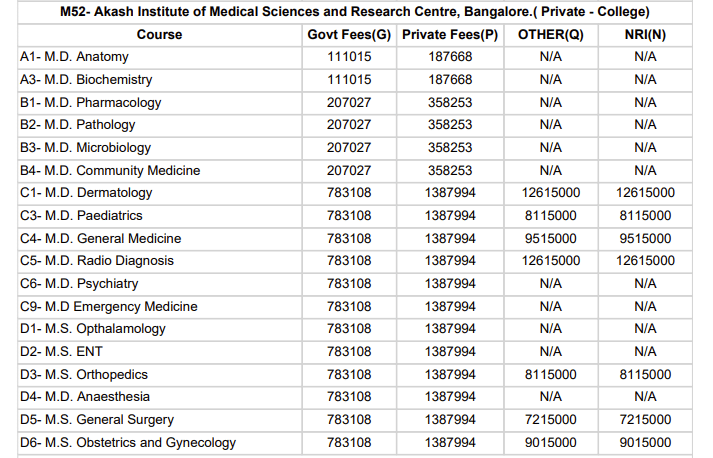Click the D6- M.S. Obstetrics and Gynecology cell
Image resolution: width=713 pixels, height=458 pixels.
tap(128, 443)
